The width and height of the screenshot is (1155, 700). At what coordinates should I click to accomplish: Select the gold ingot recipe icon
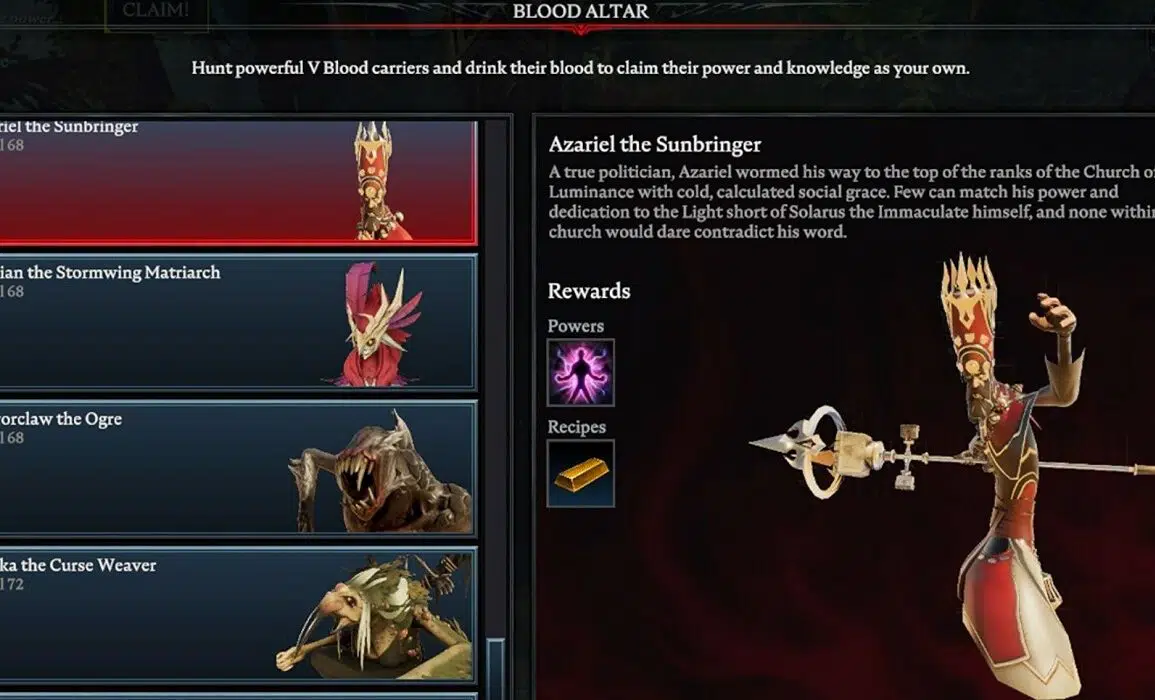[x=580, y=474]
